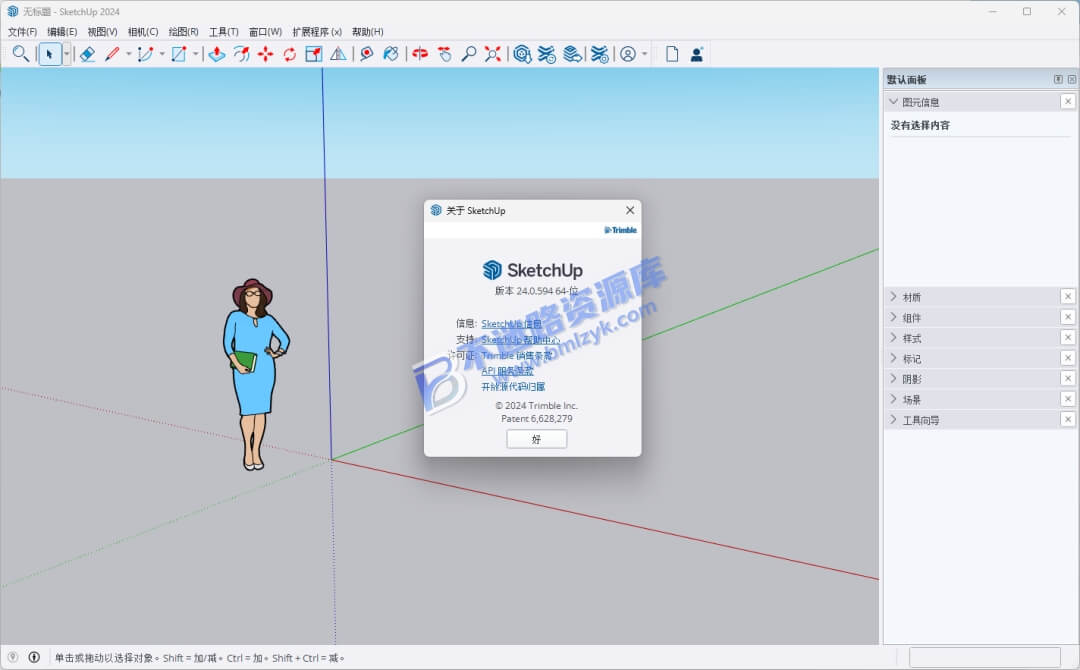This screenshot has width=1080, height=670.
Task: Open the 扩展程序 (x) menu
Action: pyautogui.click(x=317, y=32)
